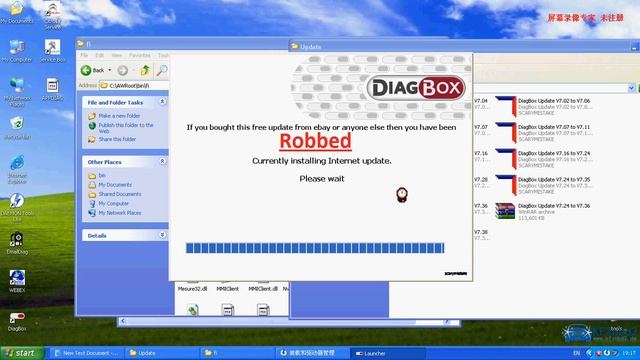
Task: Open My Computer desktop icon
Action: click(x=17, y=51)
